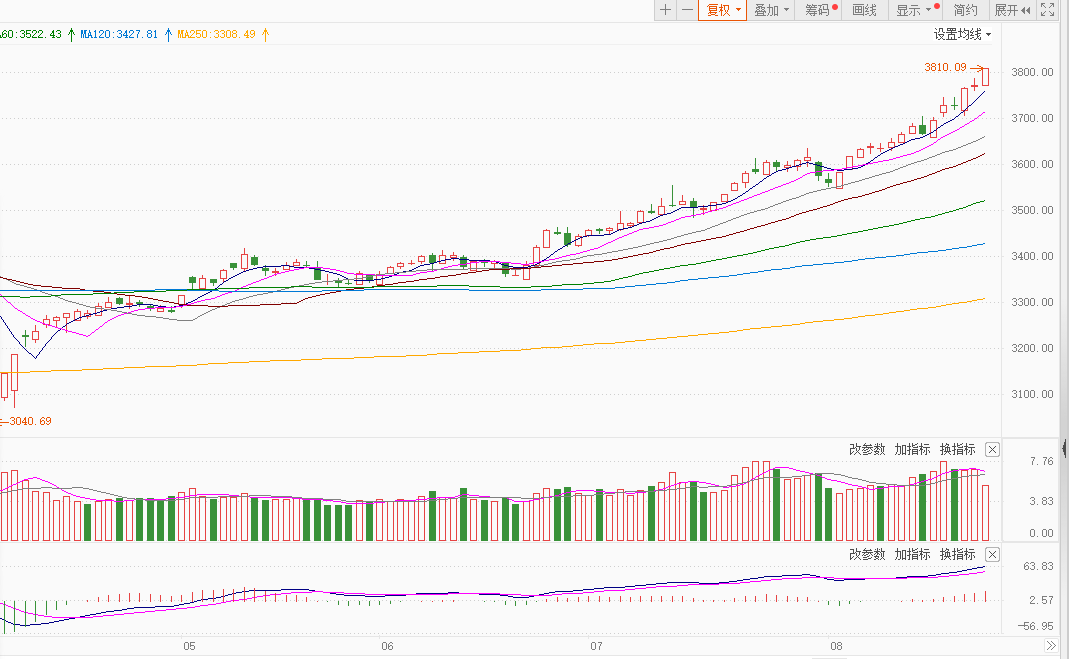
Task: Select the 画线 drawing tool
Action: pyautogui.click(x=864, y=10)
